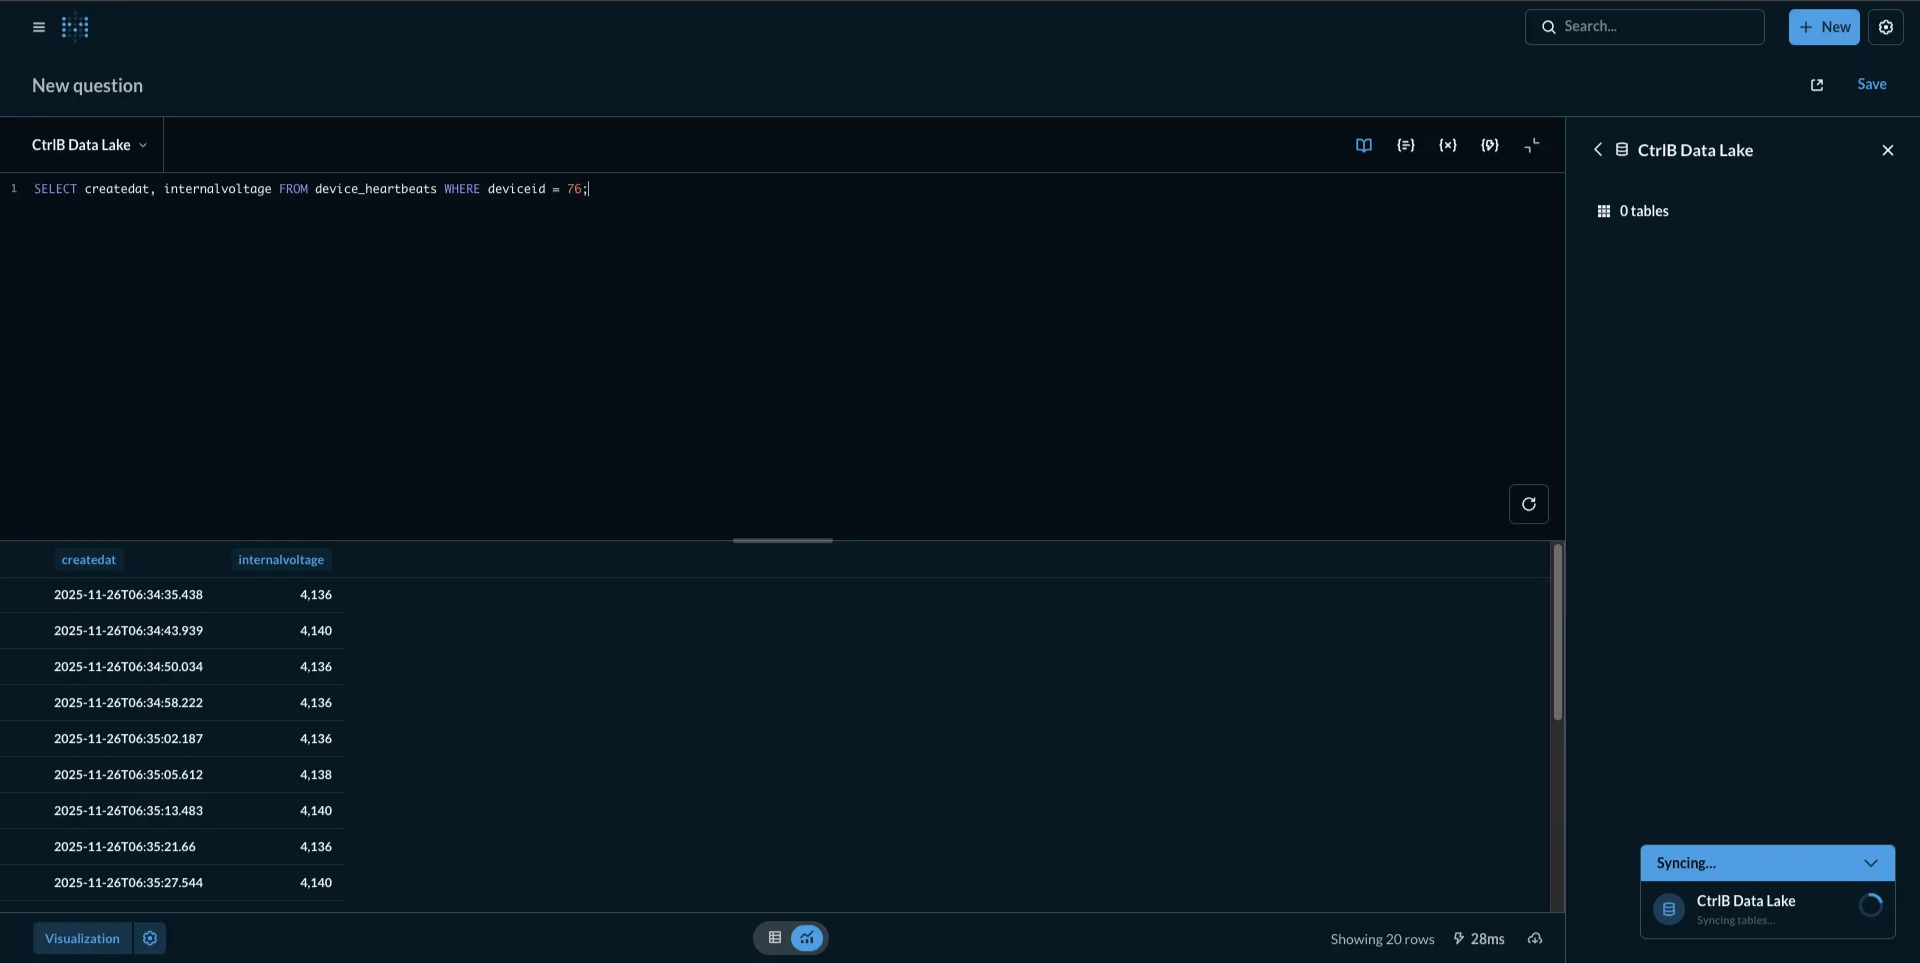Viewport: 1920px width, 963px height.
Task: Open the Visualization picker
Action: tap(81, 938)
